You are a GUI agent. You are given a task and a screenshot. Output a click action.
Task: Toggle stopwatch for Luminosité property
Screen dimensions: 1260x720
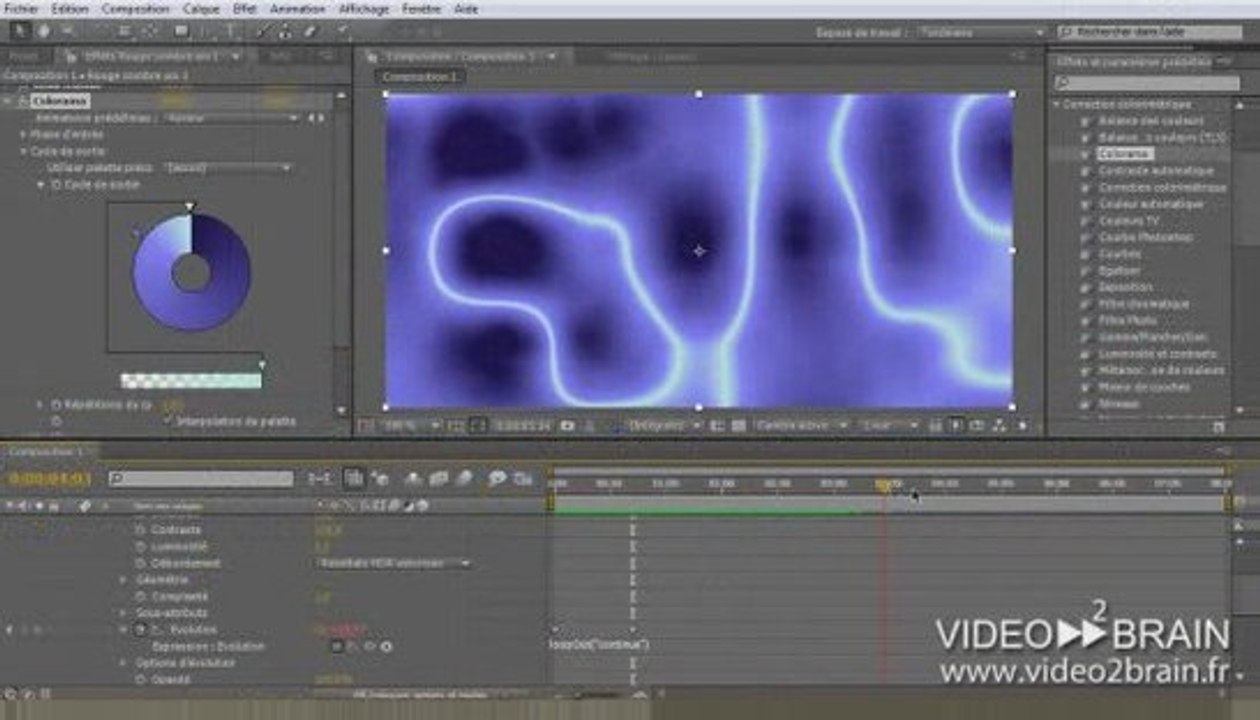(x=140, y=547)
